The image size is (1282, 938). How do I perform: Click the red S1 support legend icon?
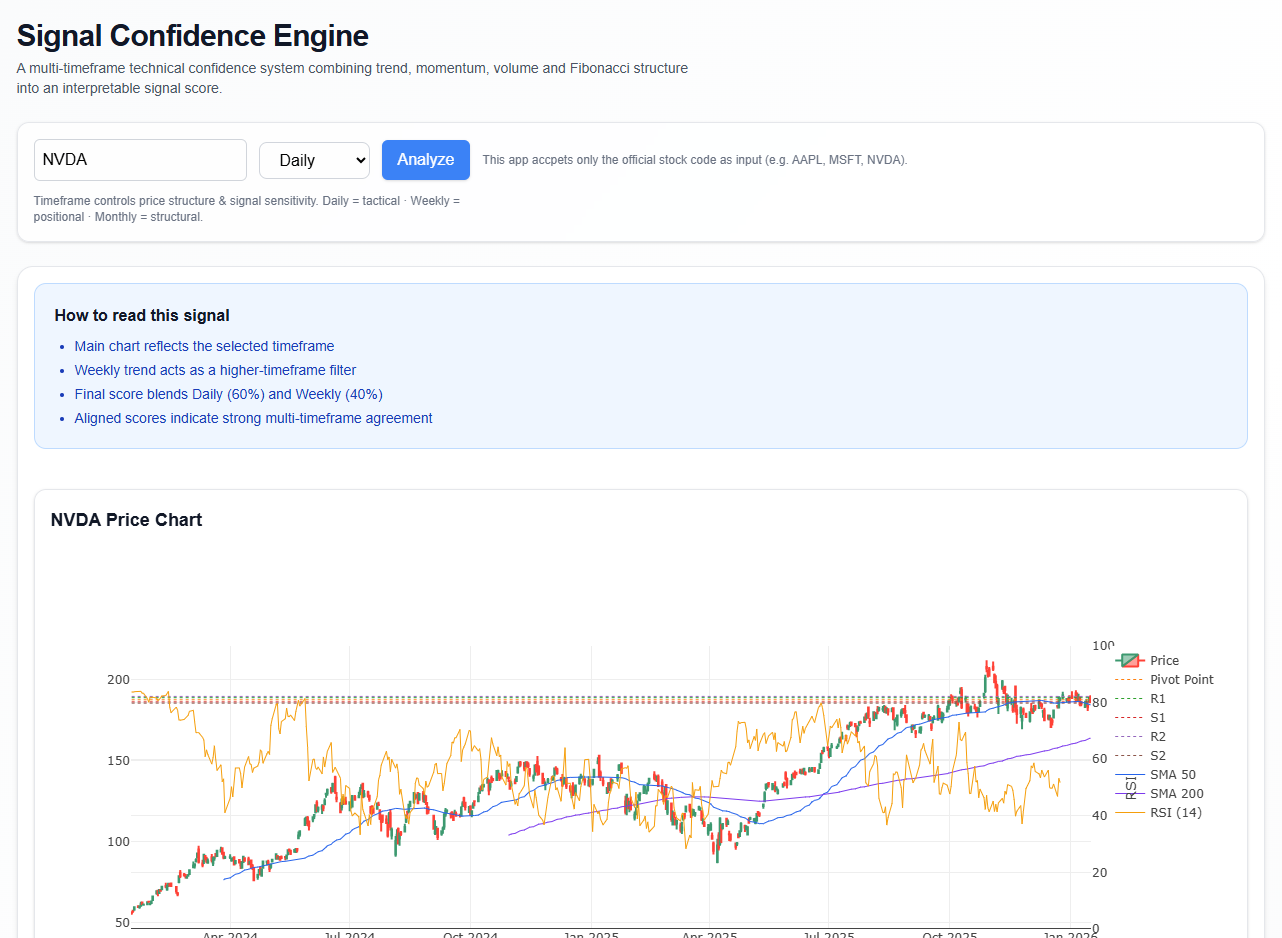click(x=1128, y=717)
